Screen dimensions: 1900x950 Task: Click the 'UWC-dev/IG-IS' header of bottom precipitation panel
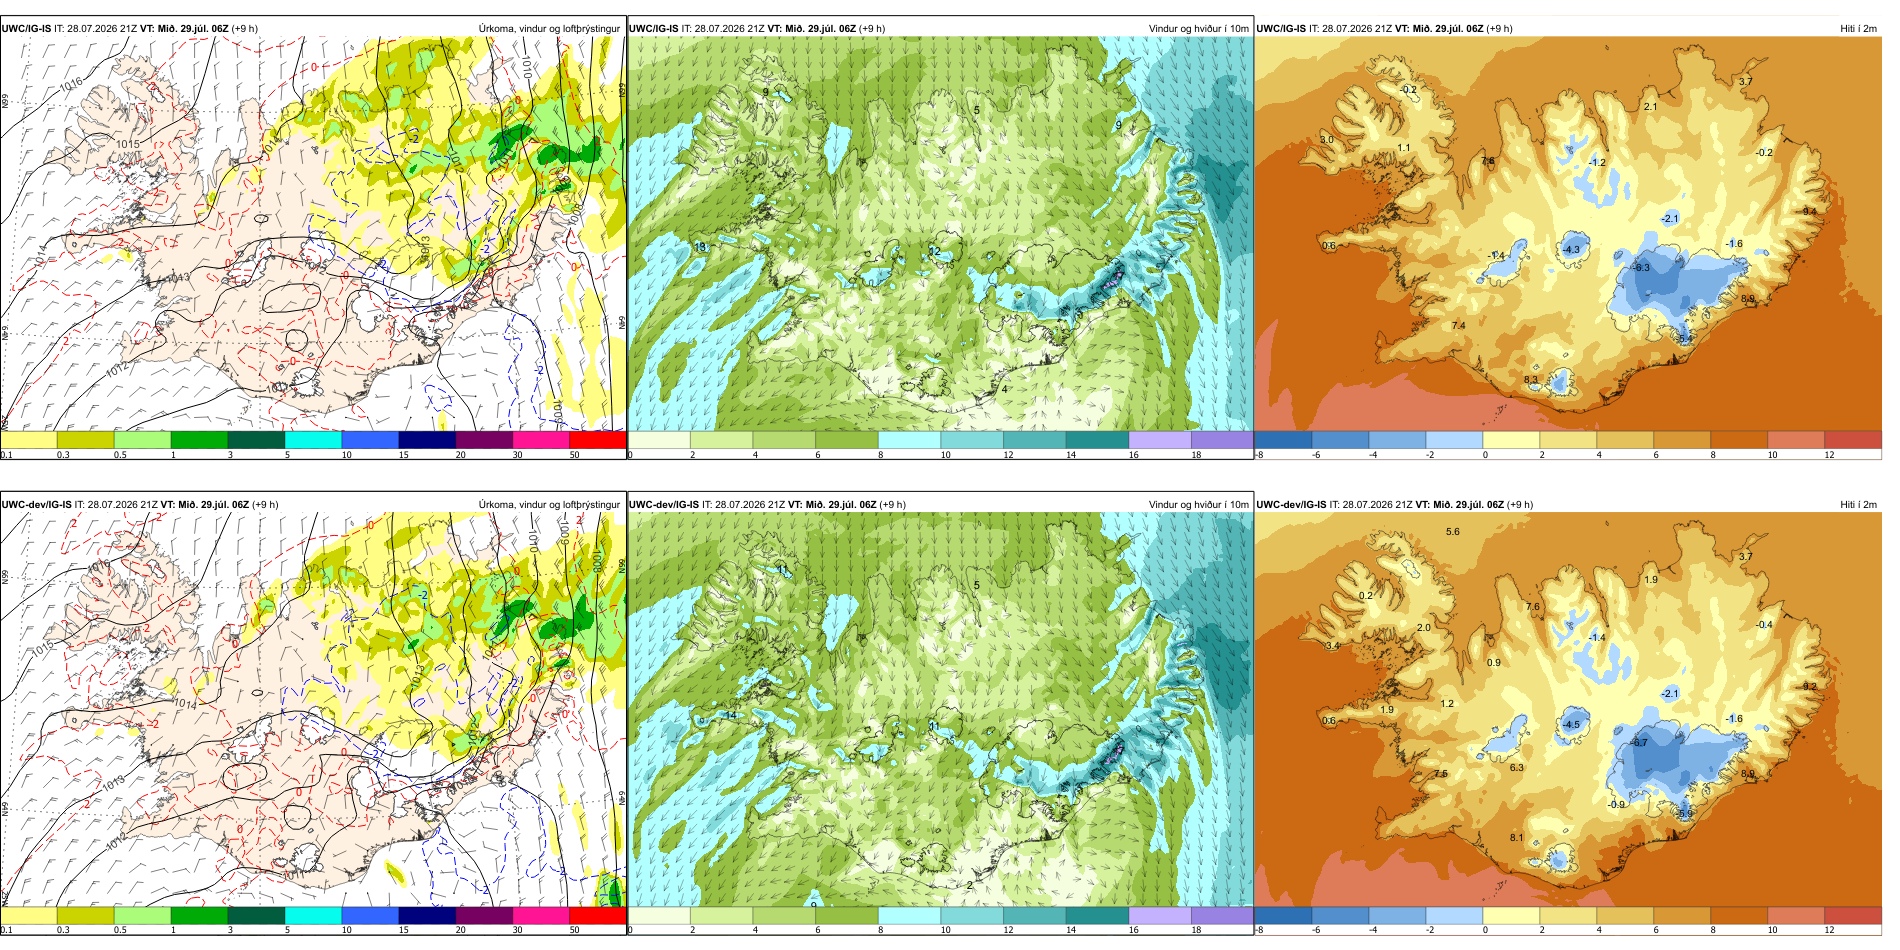pyautogui.click(x=37, y=505)
